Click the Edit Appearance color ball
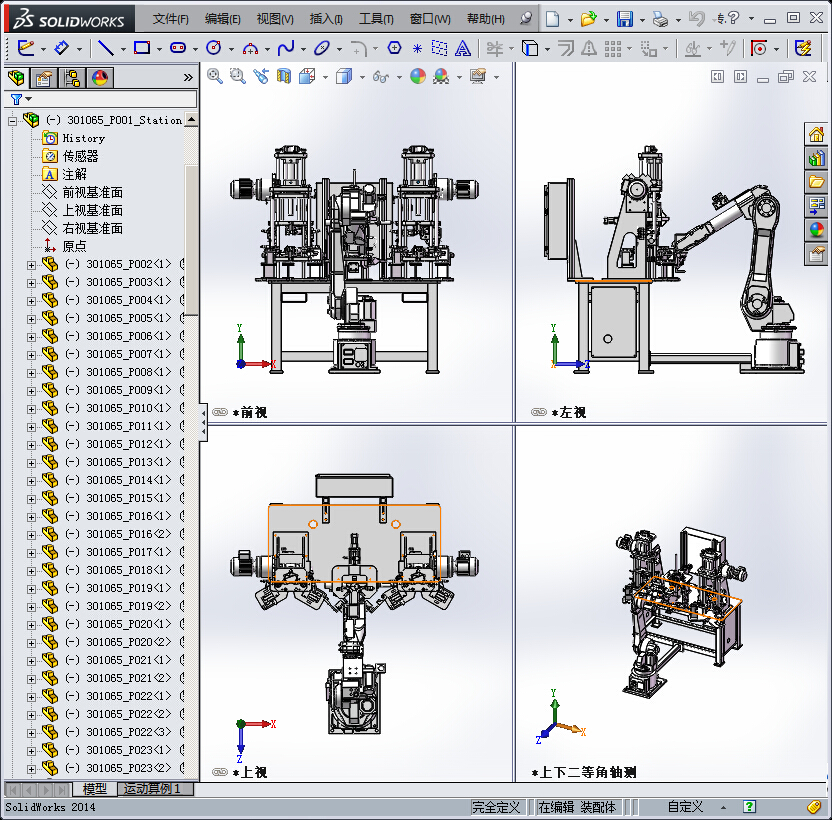The height and width of the screenshot is (820, 832). [417, 76]
